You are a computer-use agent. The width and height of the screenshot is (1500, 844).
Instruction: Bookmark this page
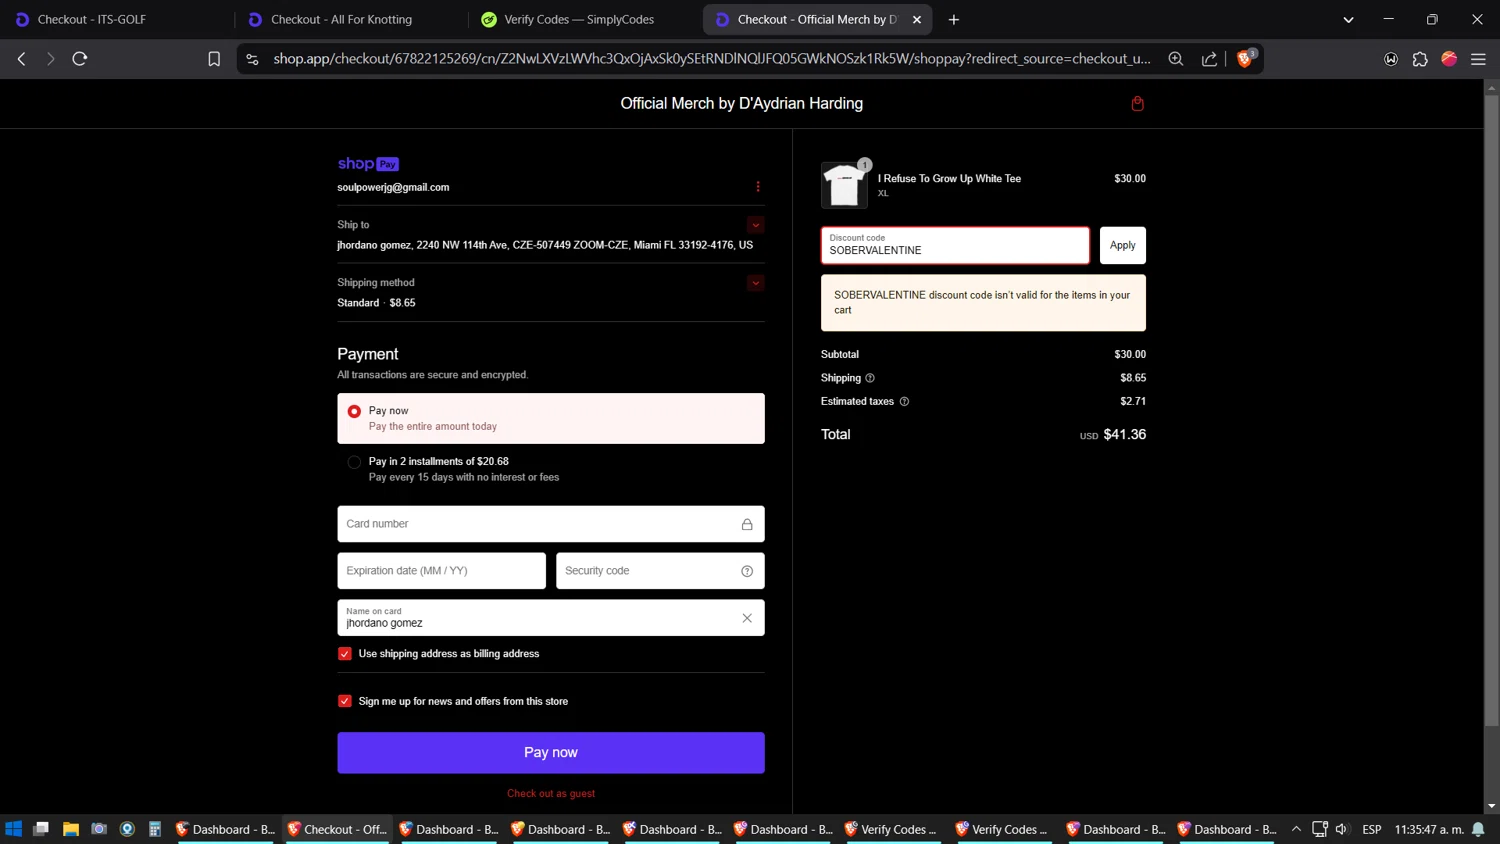click(214, 59)
